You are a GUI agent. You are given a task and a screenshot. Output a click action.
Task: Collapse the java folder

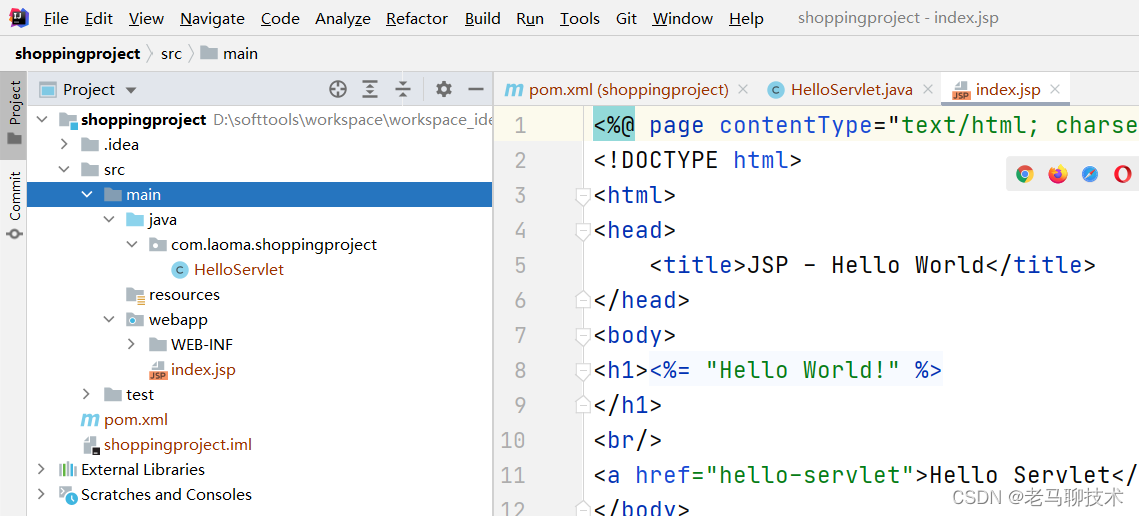tap(109, 219)
